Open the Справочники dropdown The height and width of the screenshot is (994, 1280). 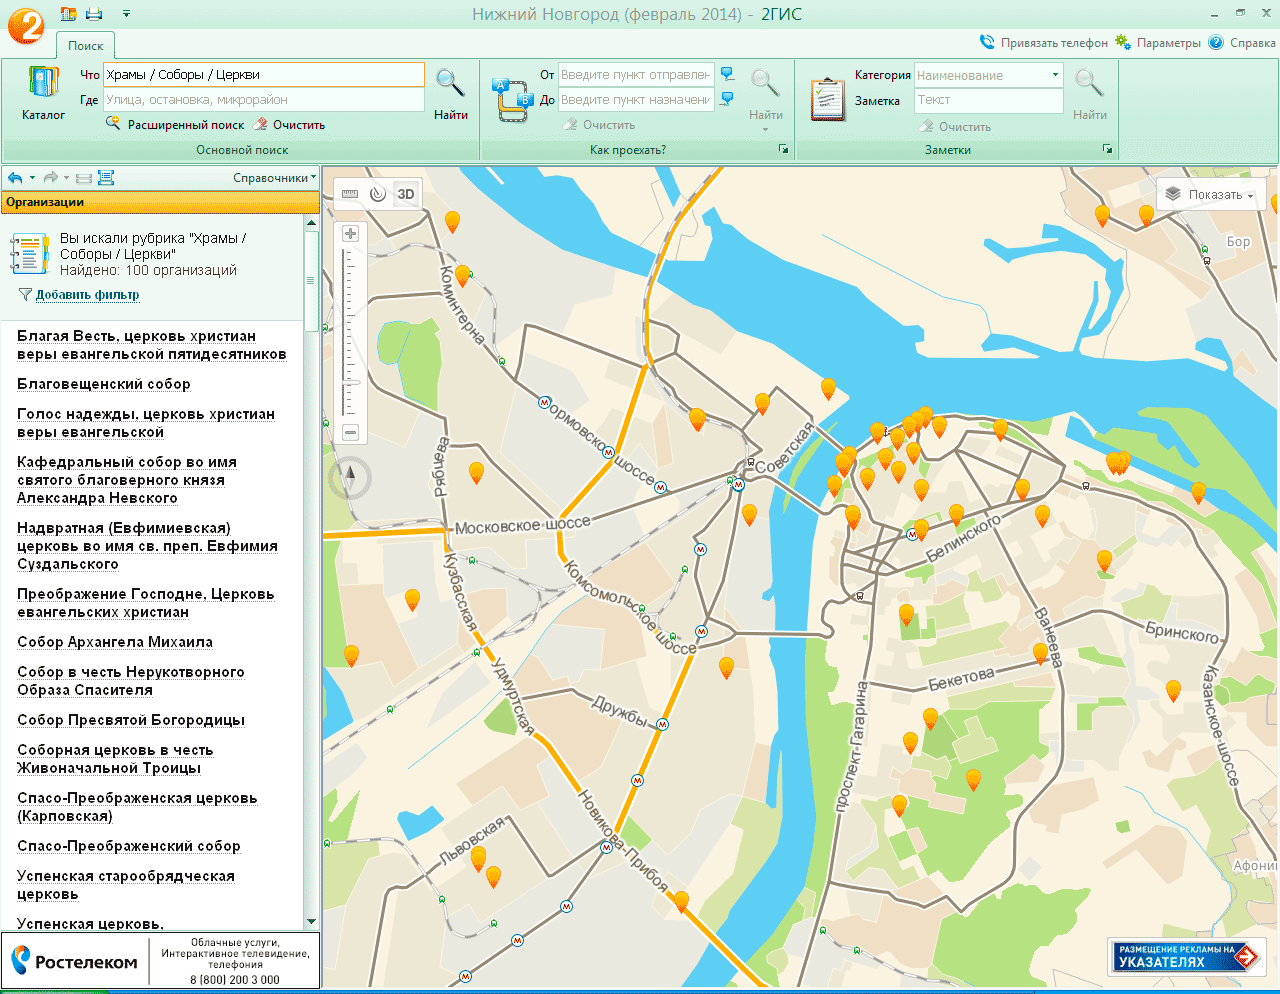click(274, 178)
